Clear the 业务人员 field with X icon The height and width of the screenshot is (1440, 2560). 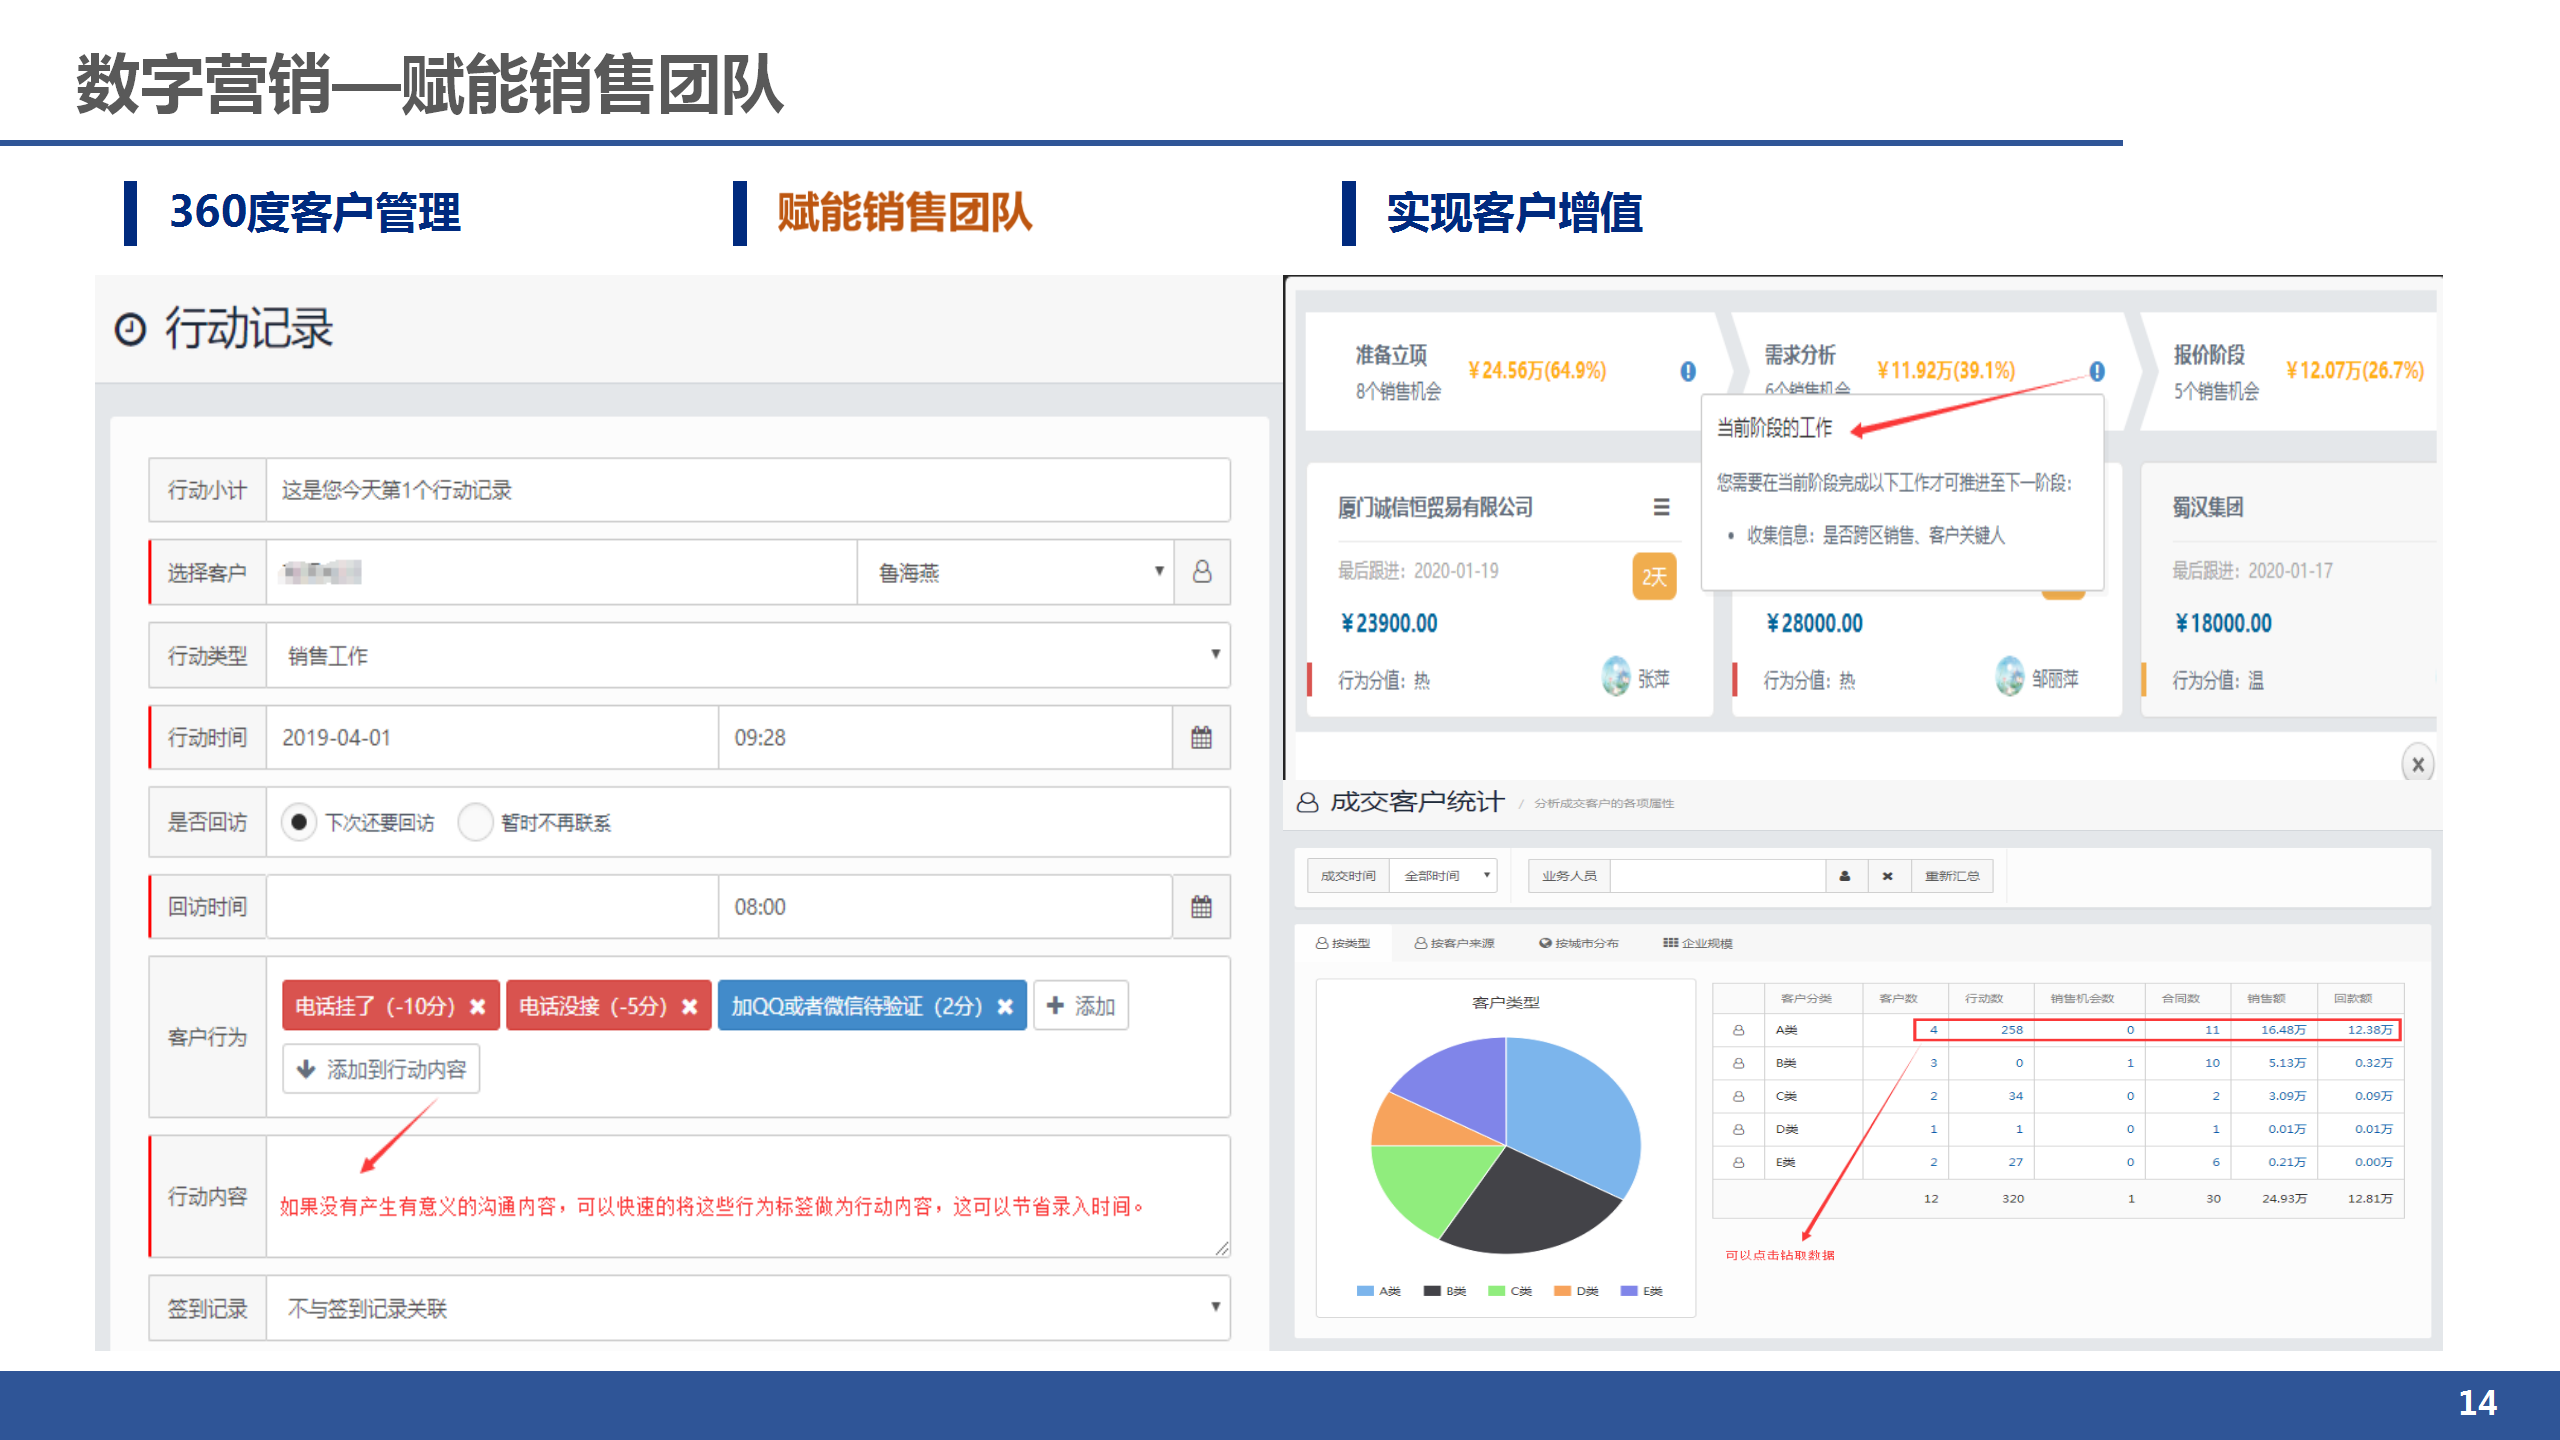coord(1887,876)
